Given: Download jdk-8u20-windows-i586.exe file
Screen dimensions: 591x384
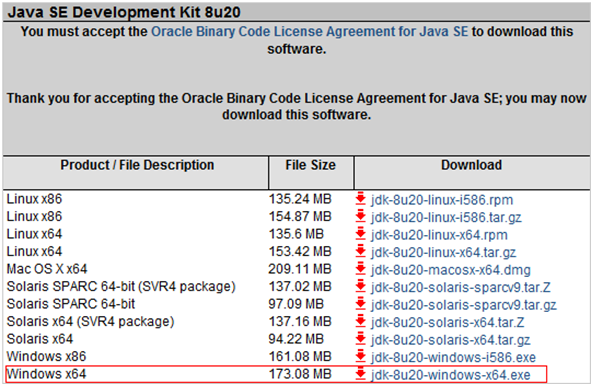Looking at the screenshot, I should click(453, 357).
